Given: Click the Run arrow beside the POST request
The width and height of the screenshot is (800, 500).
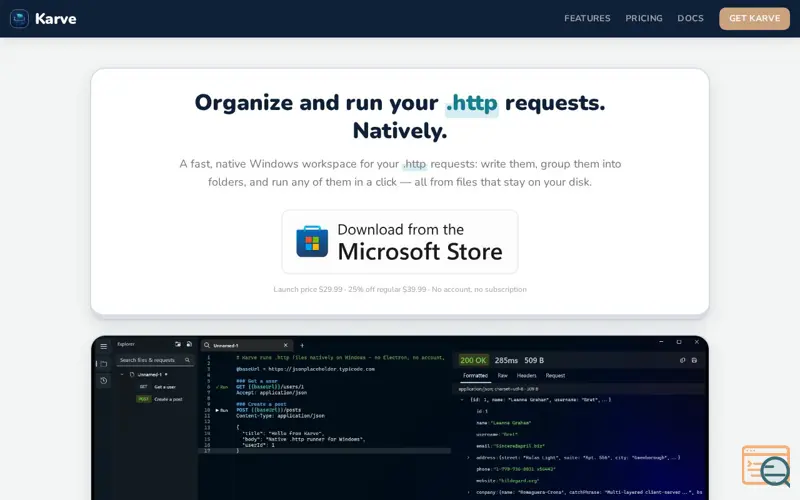Looking at the screenshot, I should [222, 410].
